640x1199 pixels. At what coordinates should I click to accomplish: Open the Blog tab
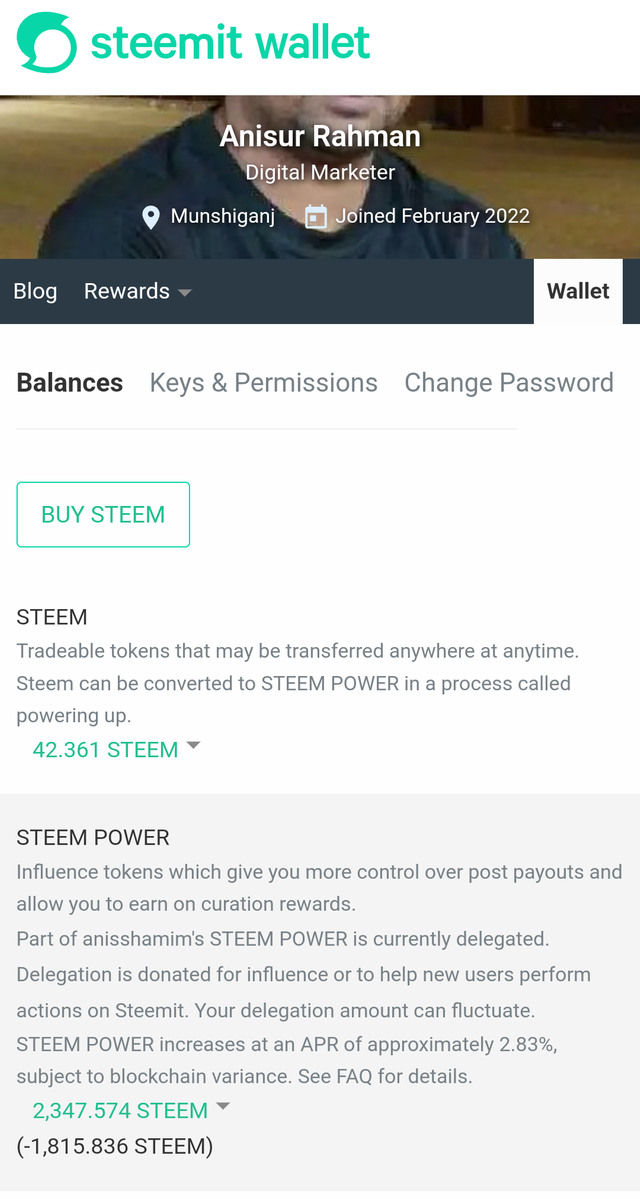(x=35, y=291)
